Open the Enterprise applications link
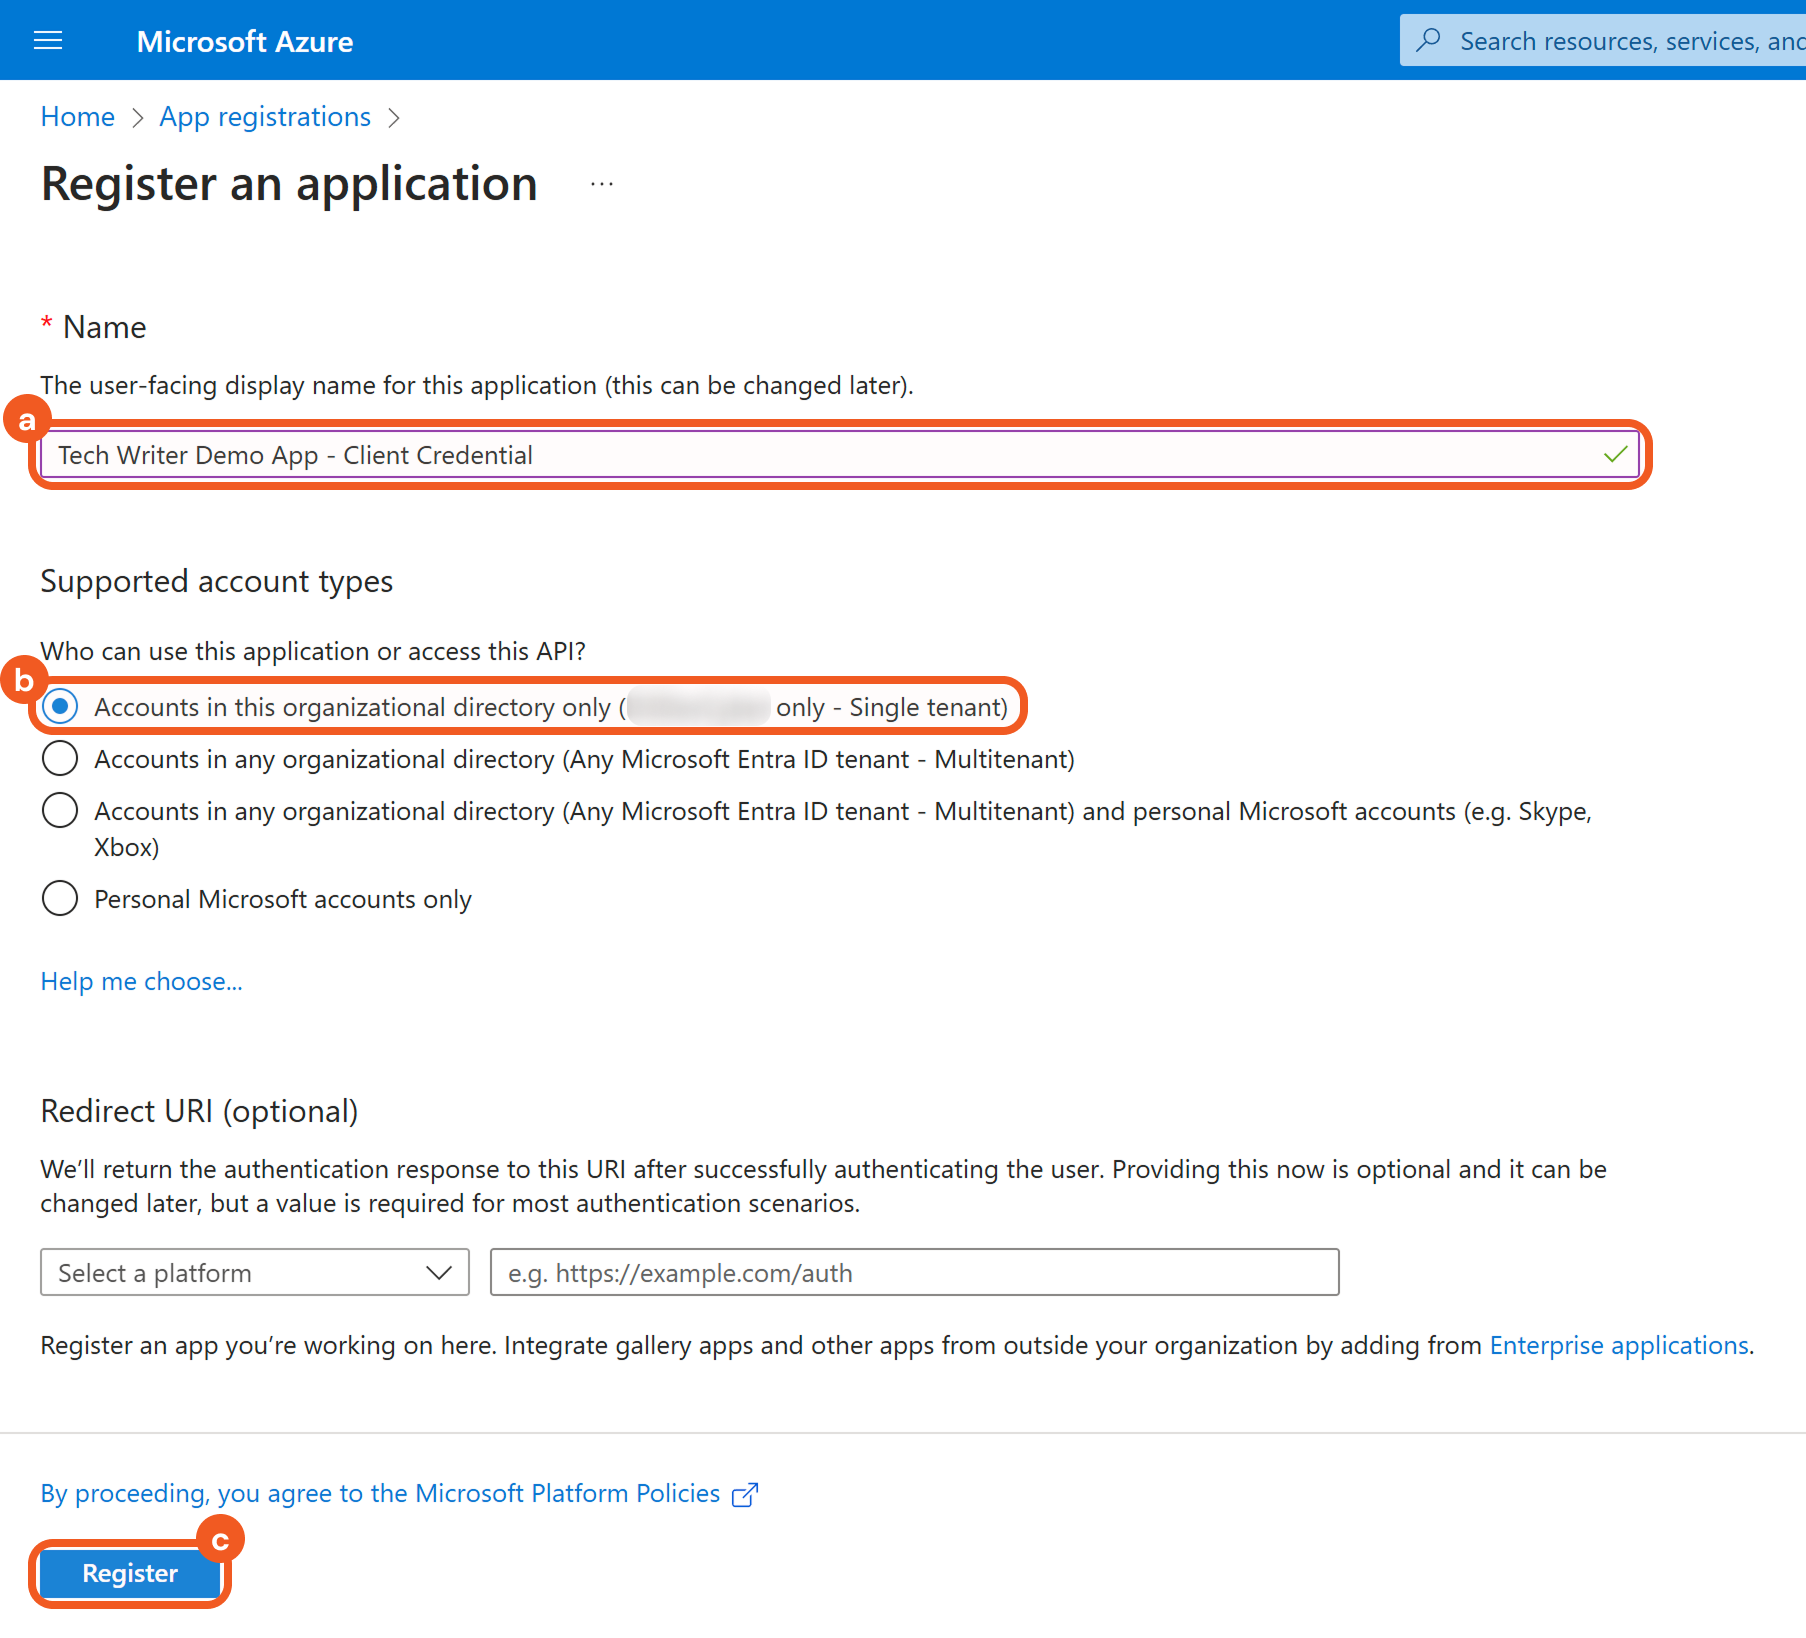This screenshot has width=1806, height=1638. tap(1619, 1345)
